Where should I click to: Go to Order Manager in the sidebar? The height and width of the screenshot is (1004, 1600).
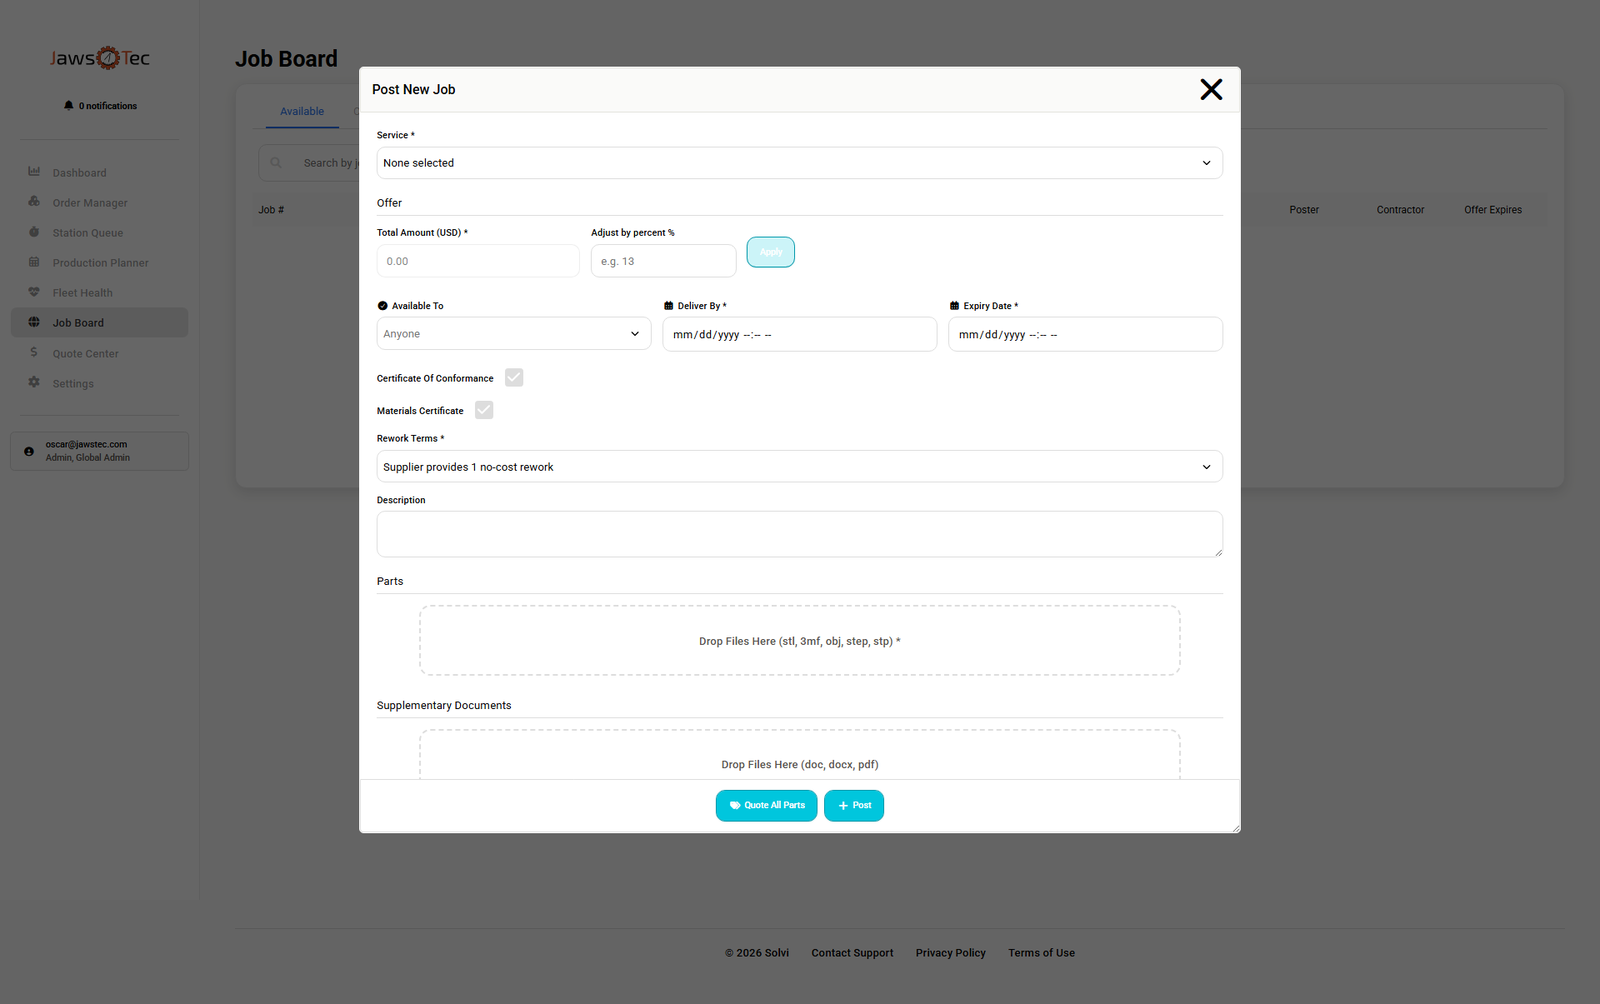[x=99, y=203]
